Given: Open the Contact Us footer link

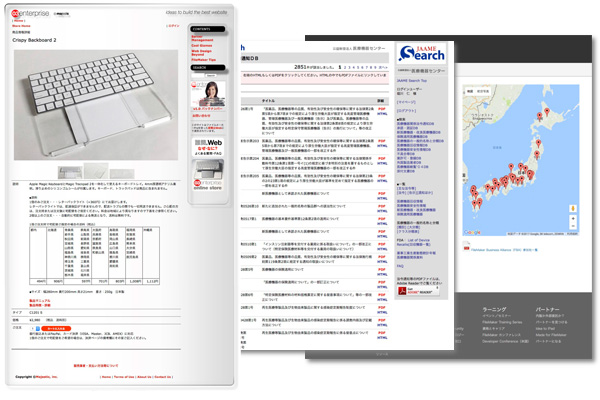Looking at the screenshot, I should (x=163, y=377).
